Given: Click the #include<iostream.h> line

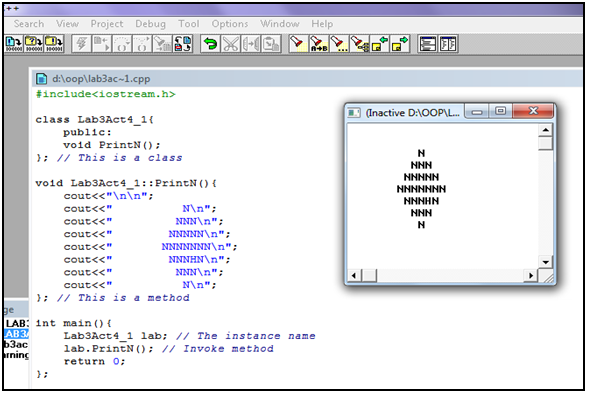Looking at the screenshot, I should pos(105,94).
